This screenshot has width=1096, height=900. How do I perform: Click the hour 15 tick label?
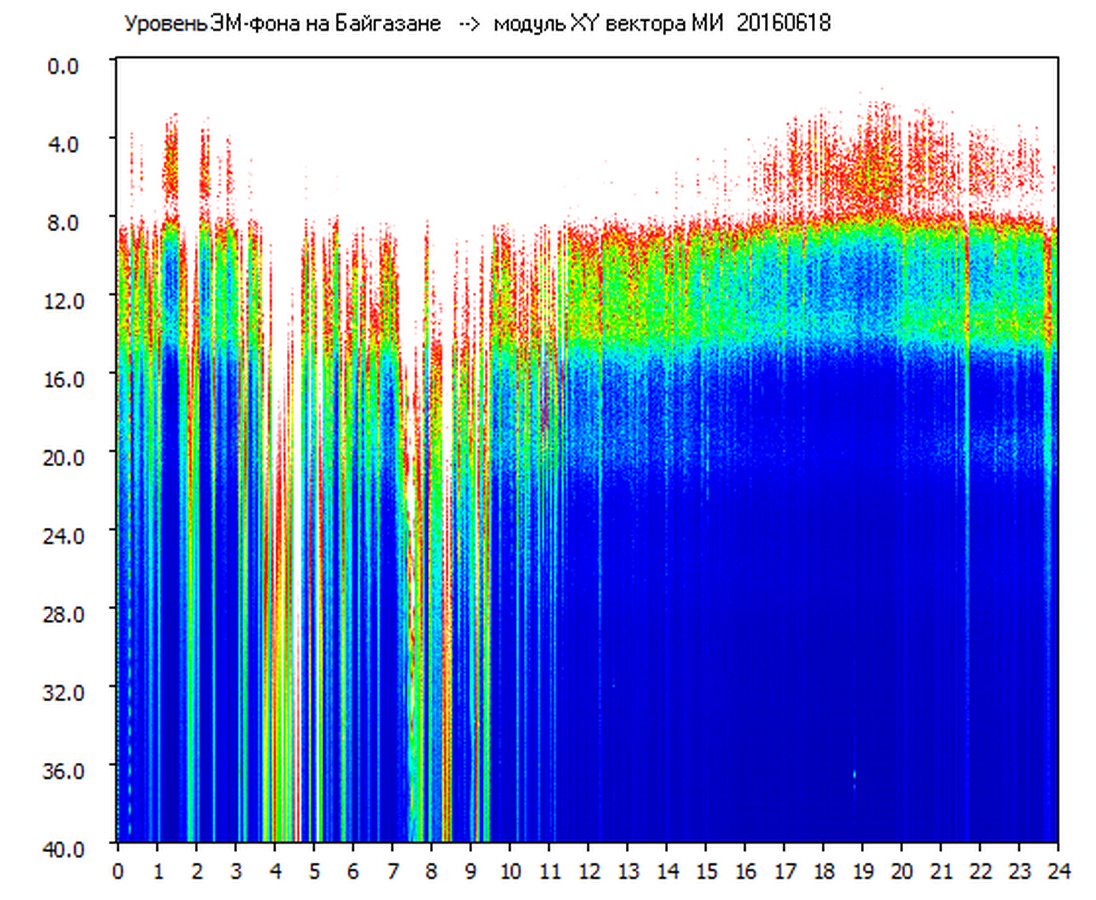pyautogui.click(x=706, y=871)
